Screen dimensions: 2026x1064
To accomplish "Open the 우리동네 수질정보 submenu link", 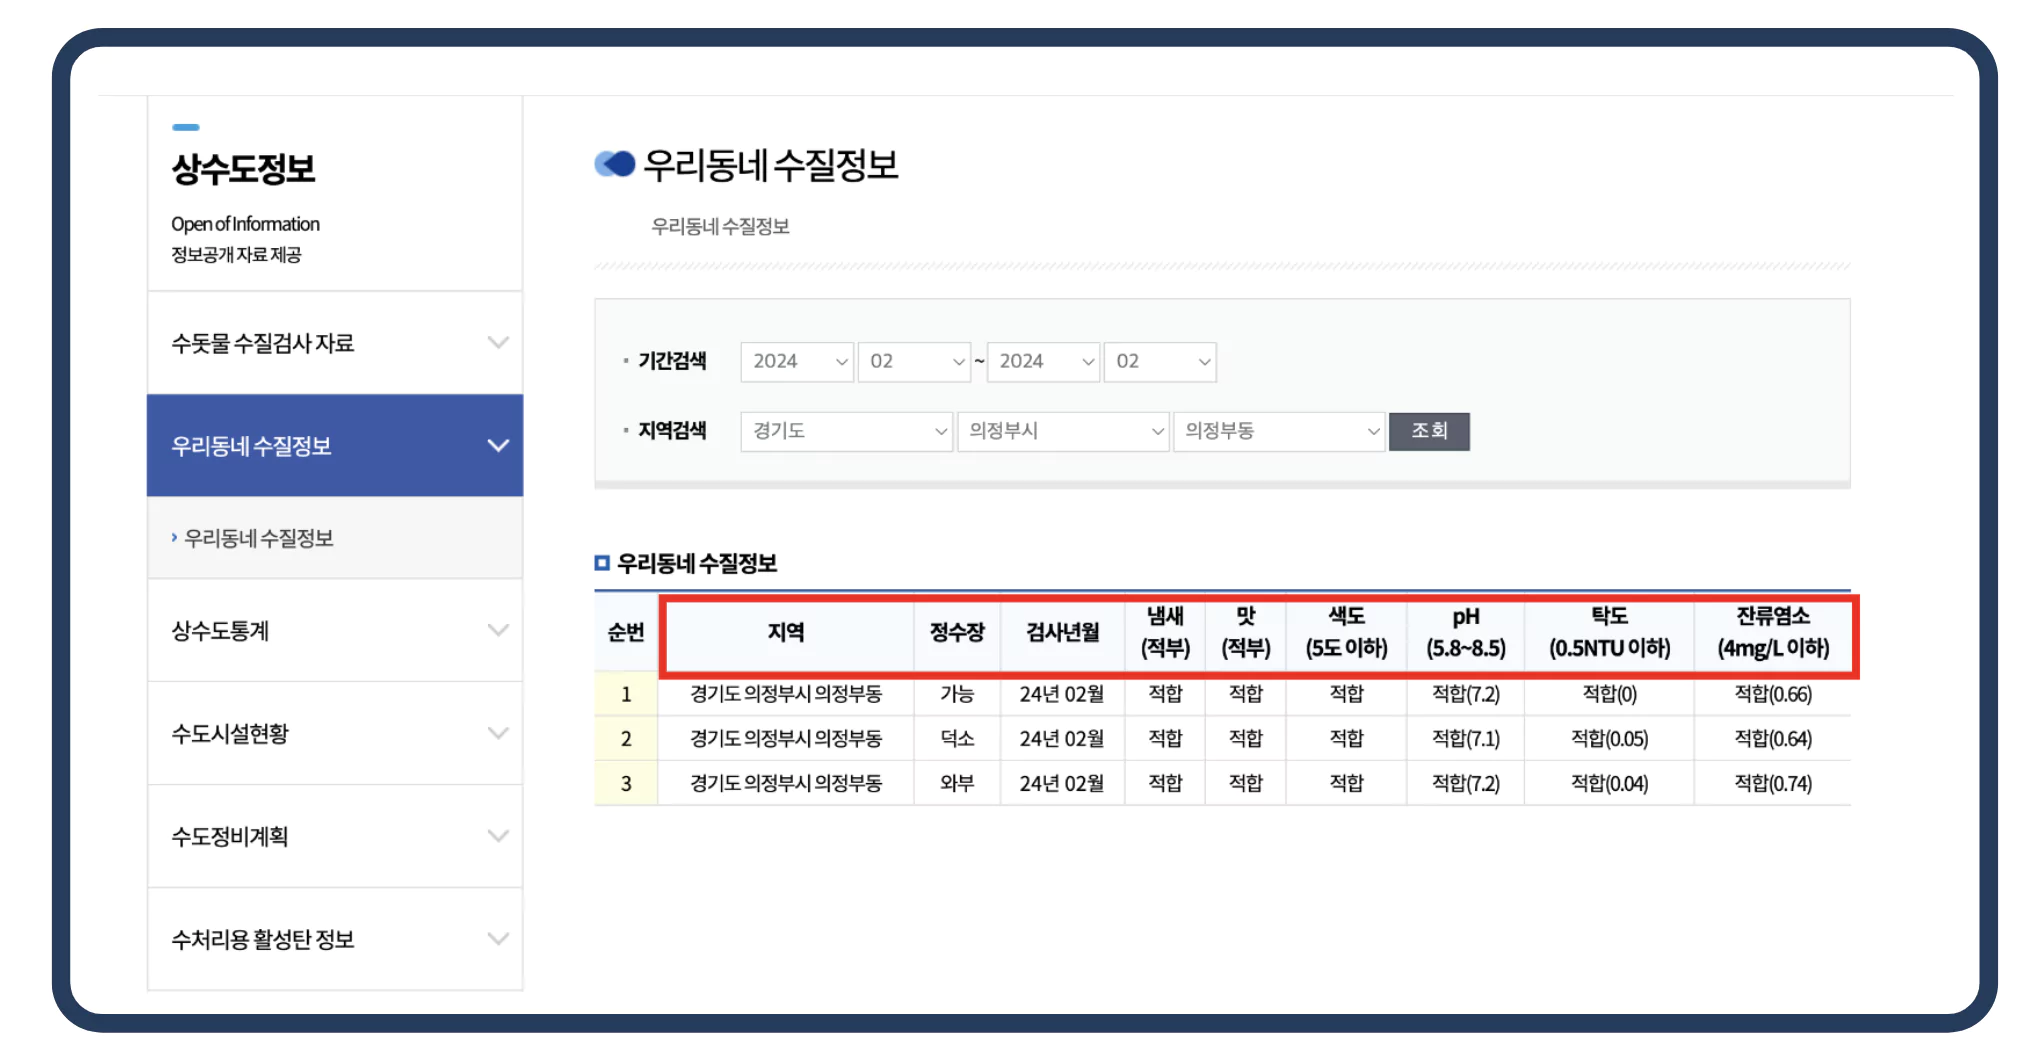I will [x=258, y=538].
